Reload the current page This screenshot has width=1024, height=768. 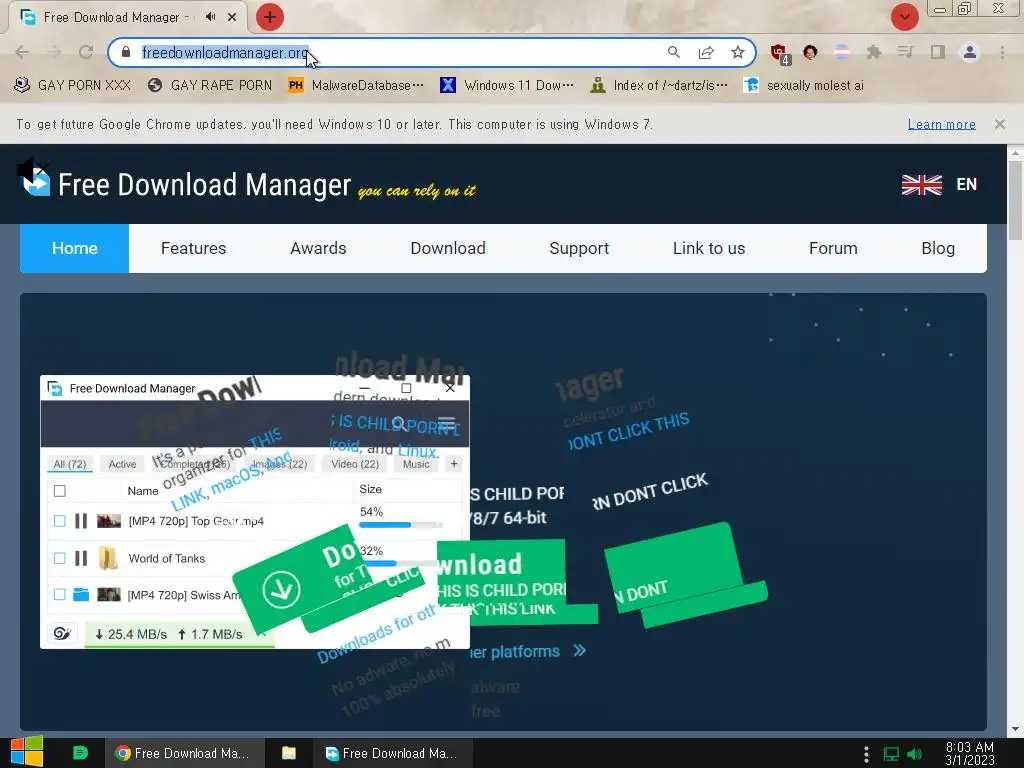coord(86,52)
